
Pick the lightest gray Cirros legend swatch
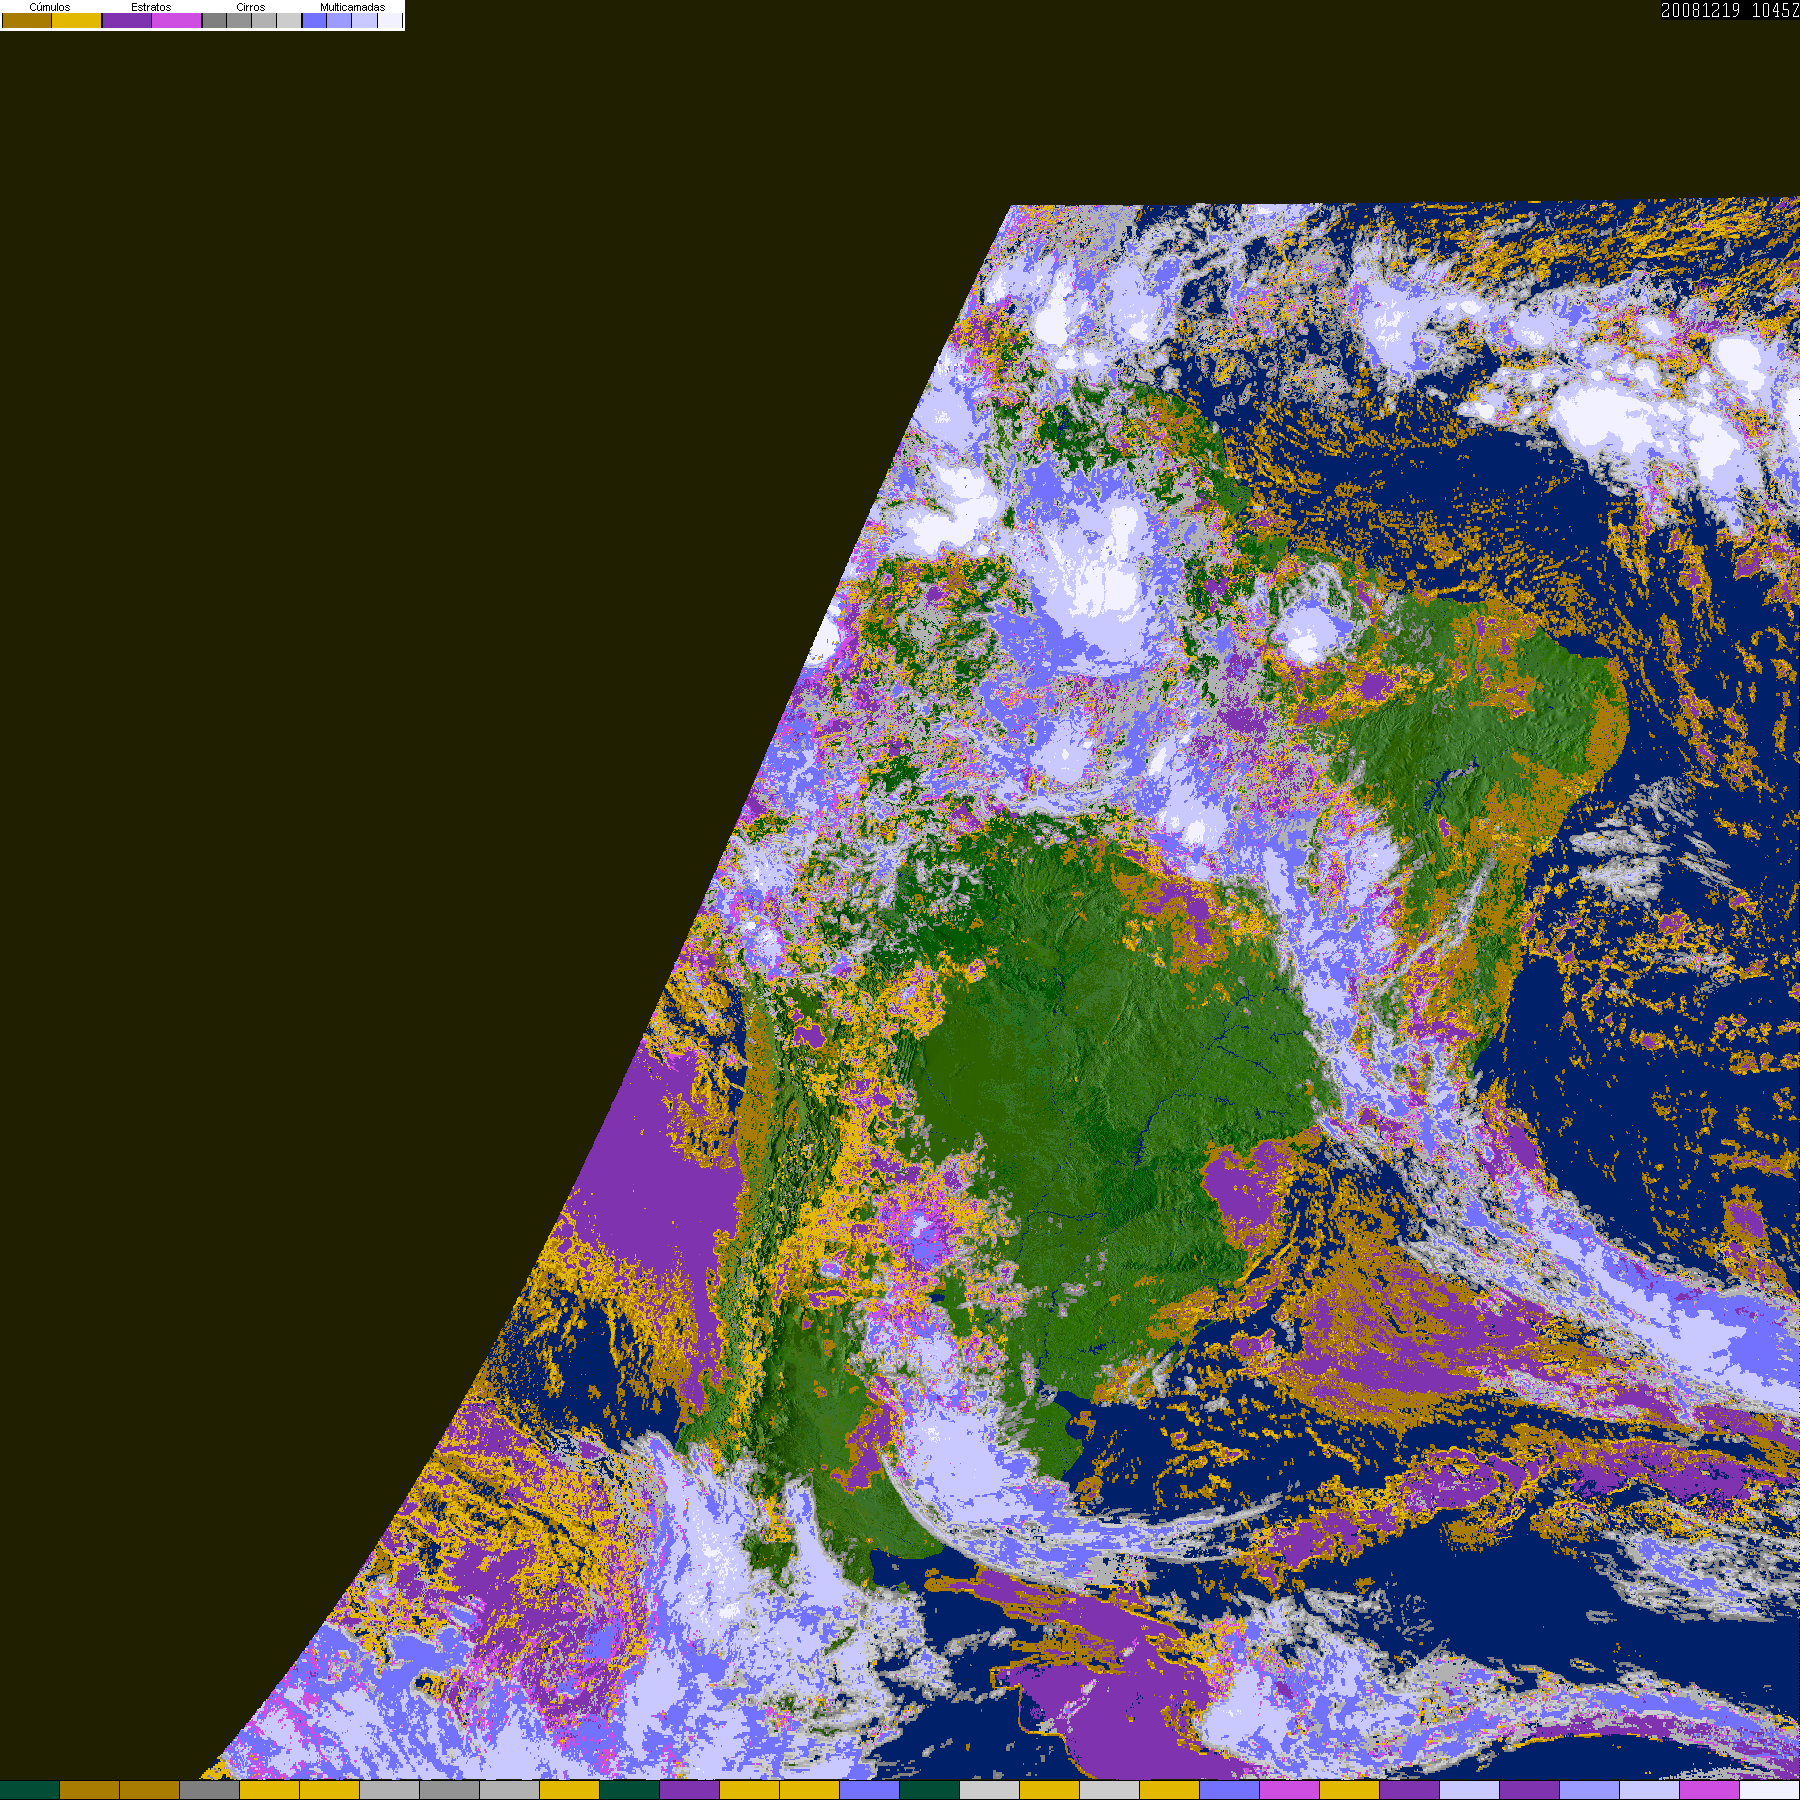pyautogui.click(x=289, y=20)
